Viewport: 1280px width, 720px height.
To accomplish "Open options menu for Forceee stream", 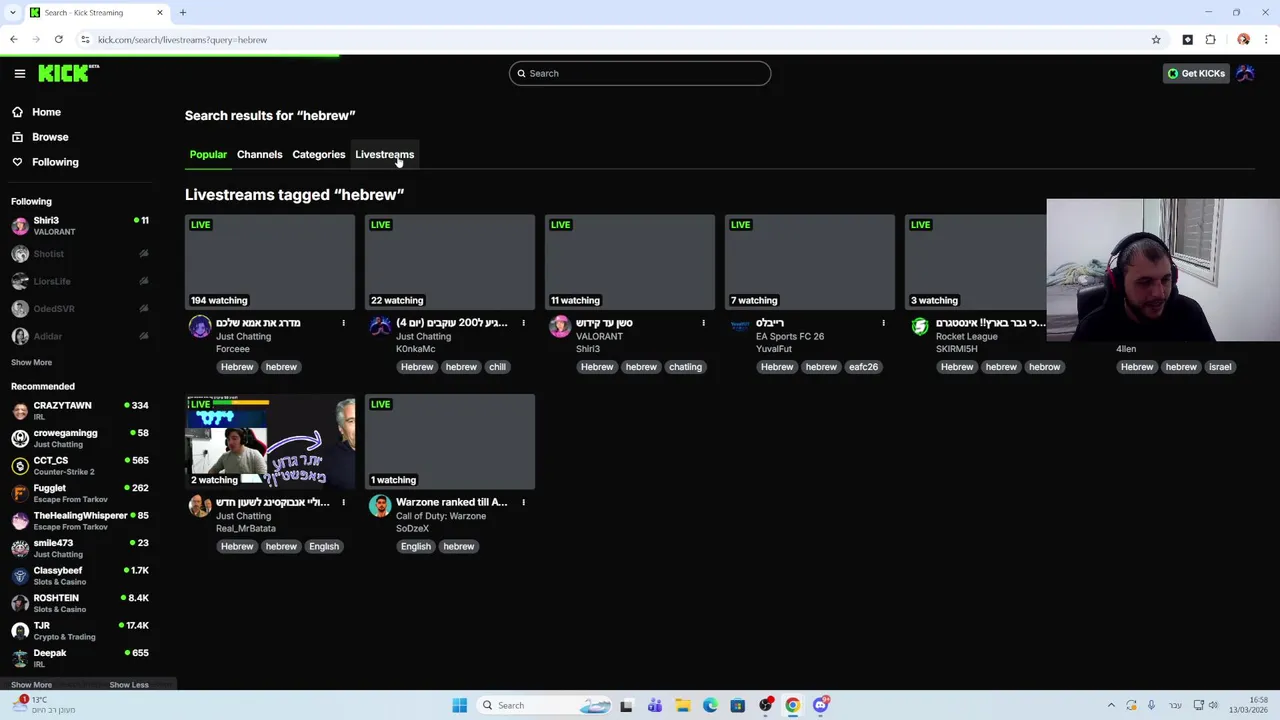I will click(343, 323).
